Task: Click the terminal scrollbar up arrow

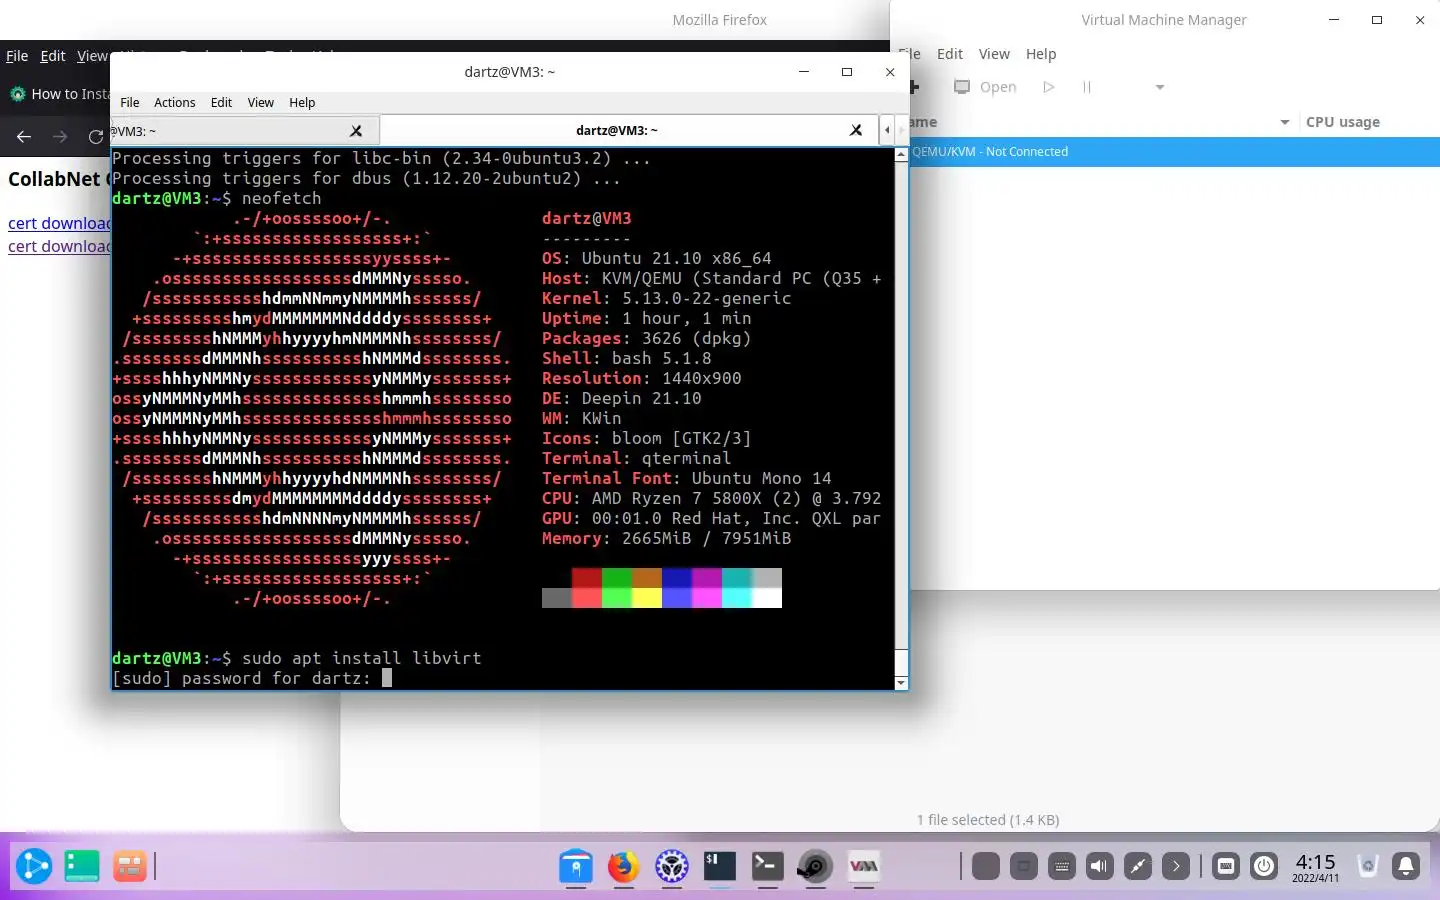Action: [x=901, y=155]
